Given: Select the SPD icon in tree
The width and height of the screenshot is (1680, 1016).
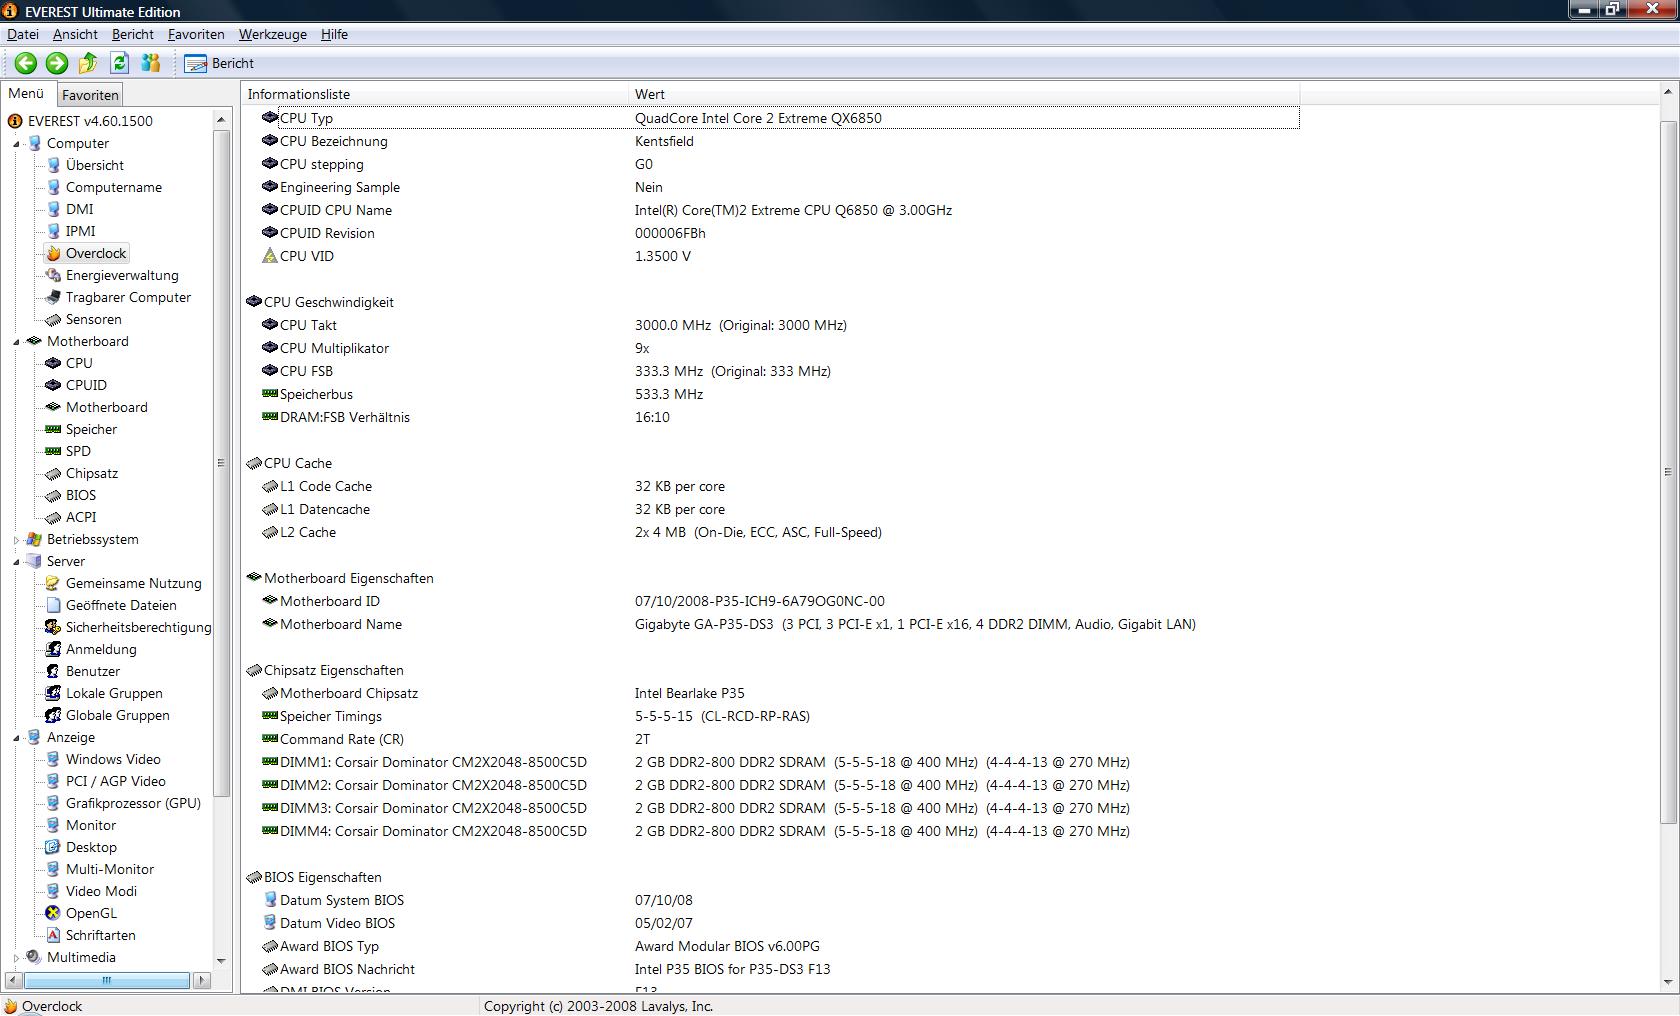Looking at the screenshot, I should point(54,451).
